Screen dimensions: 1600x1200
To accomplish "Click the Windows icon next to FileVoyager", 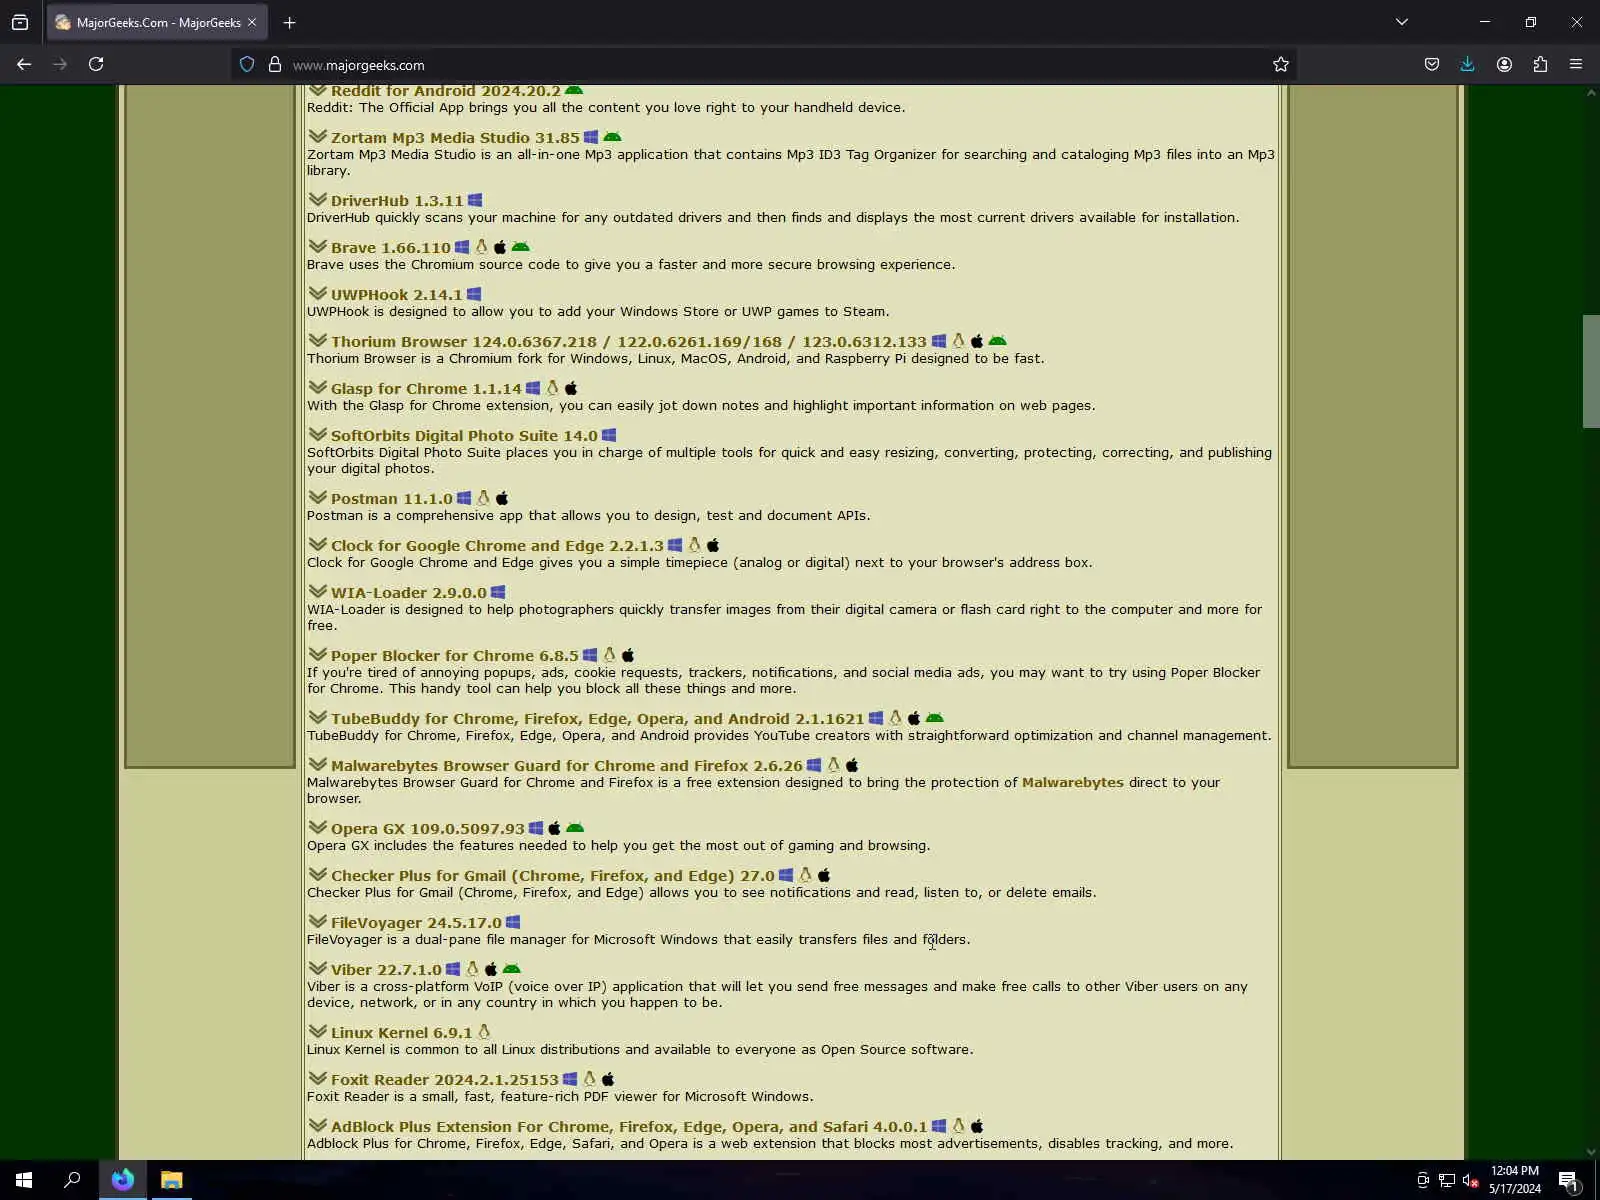I will coord(513,922).
